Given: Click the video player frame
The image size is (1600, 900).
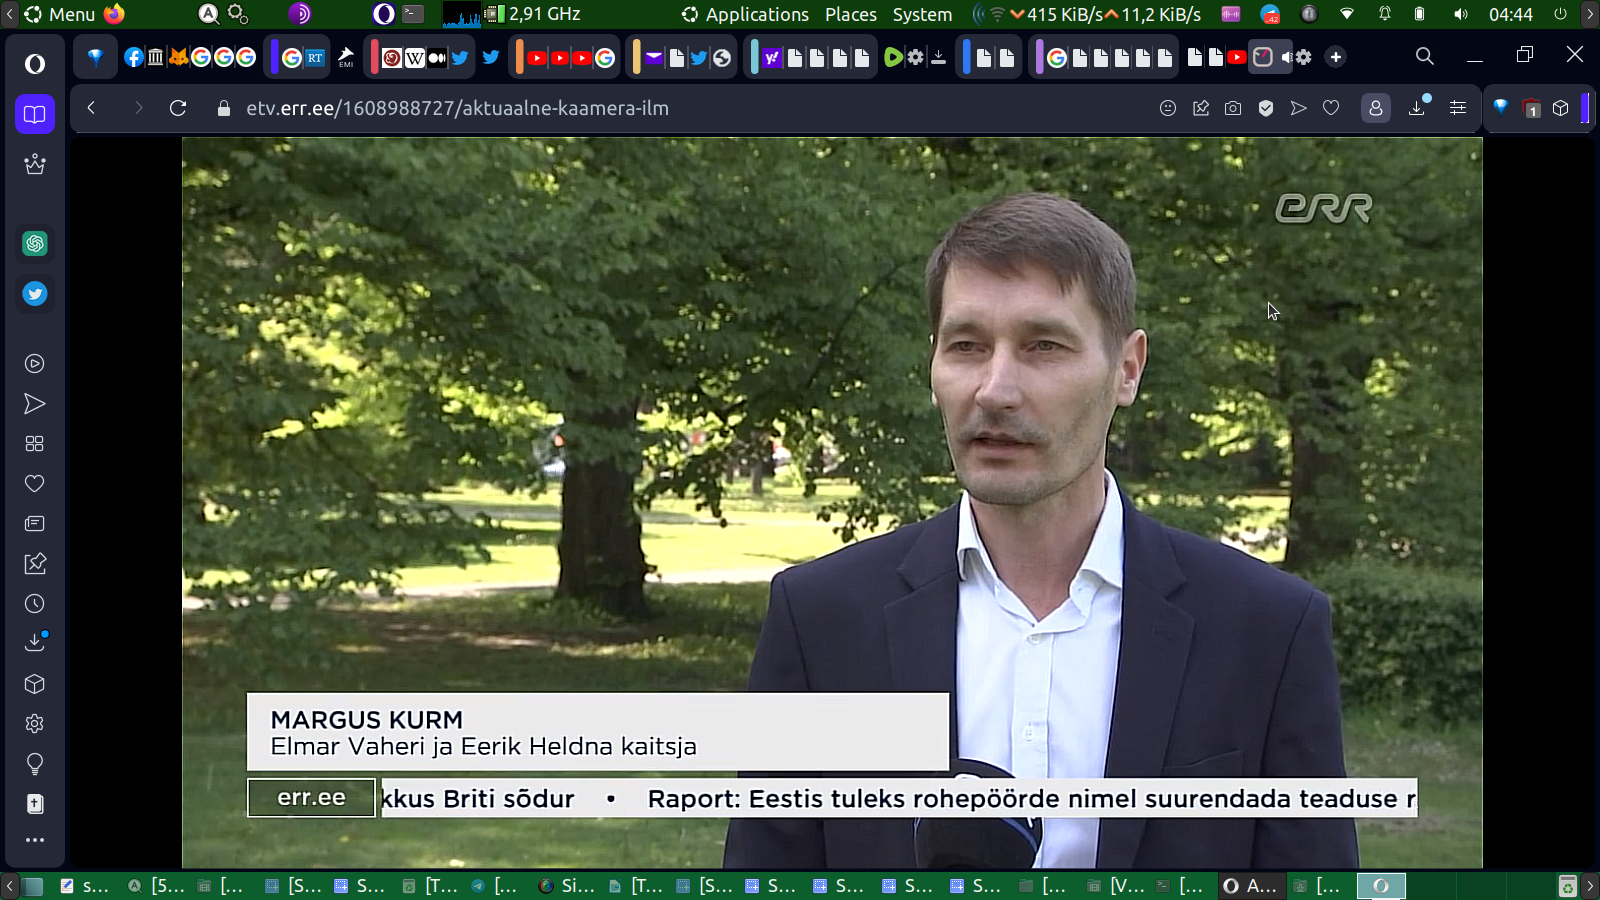Looking at the screenshot, I should [832, 503].
